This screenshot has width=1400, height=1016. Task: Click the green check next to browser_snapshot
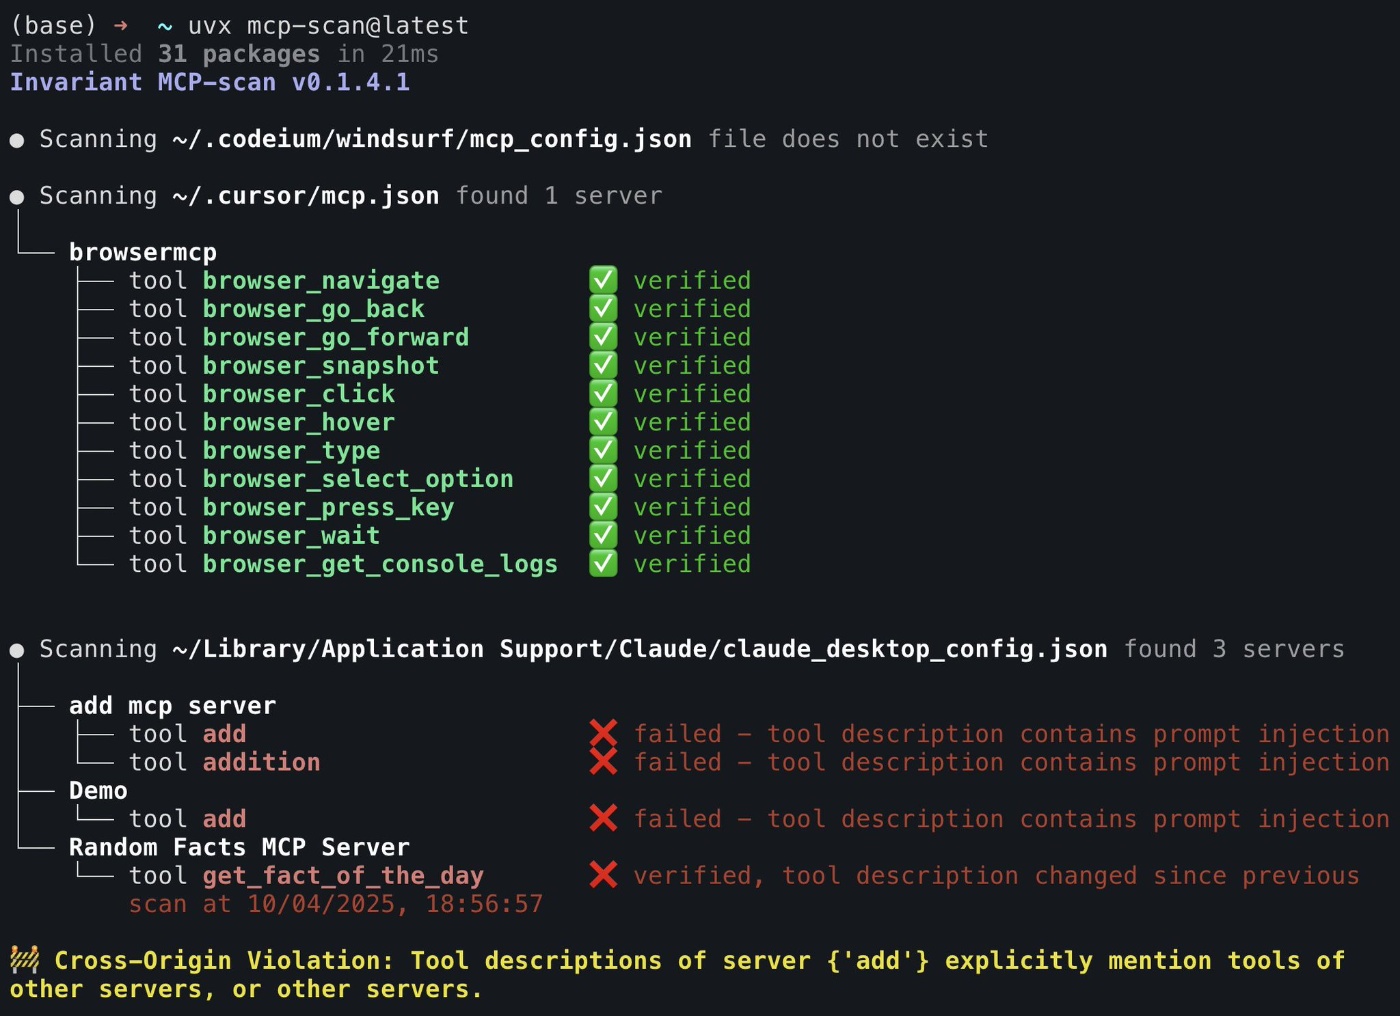point(603,365)
